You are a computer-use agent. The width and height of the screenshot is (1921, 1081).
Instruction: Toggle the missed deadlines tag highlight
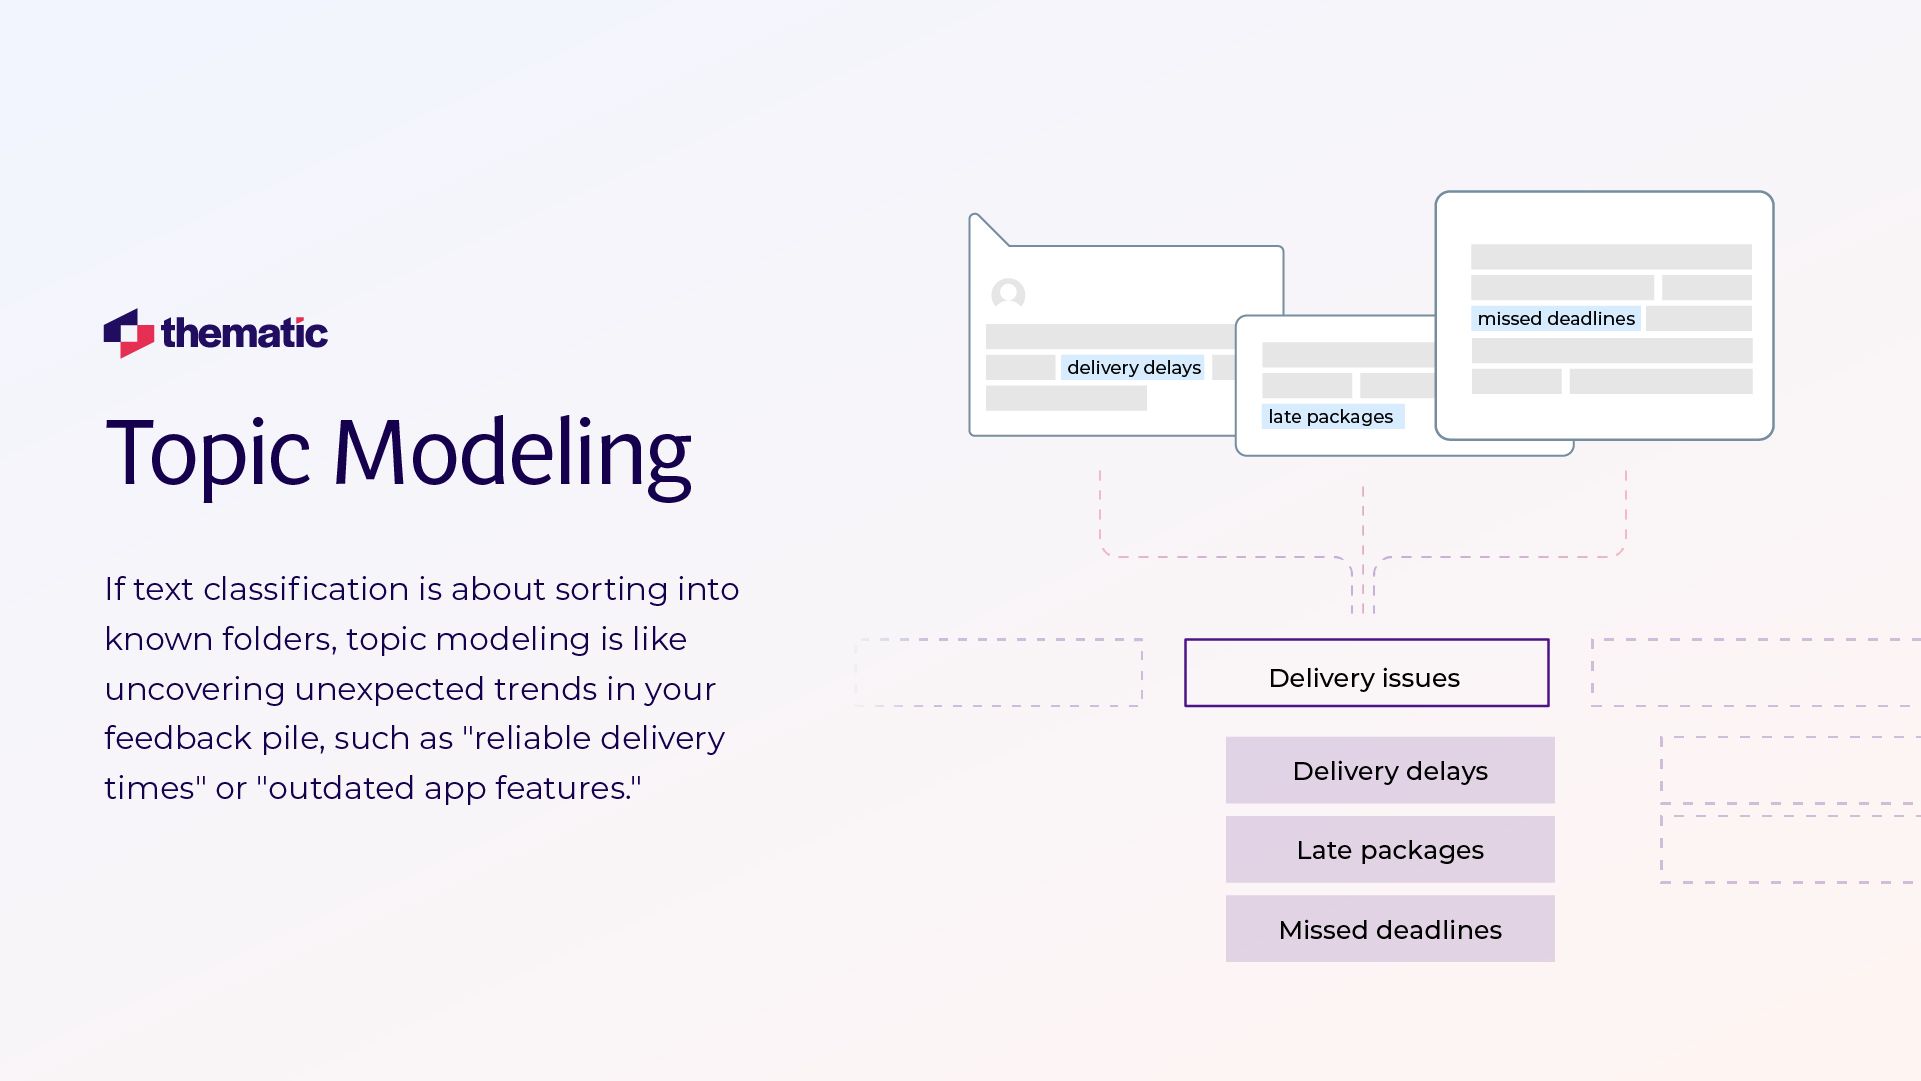pos(1554,318)
